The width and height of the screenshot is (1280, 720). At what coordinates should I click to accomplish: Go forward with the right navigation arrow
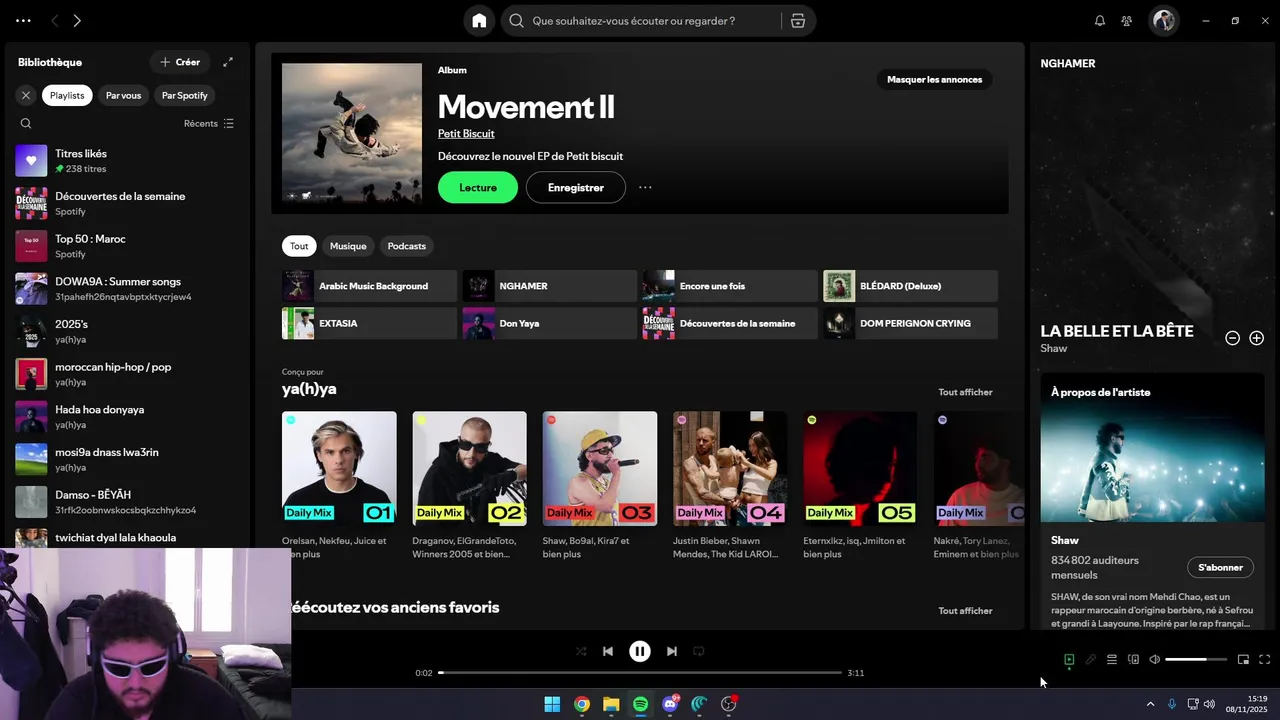point(77,20)
